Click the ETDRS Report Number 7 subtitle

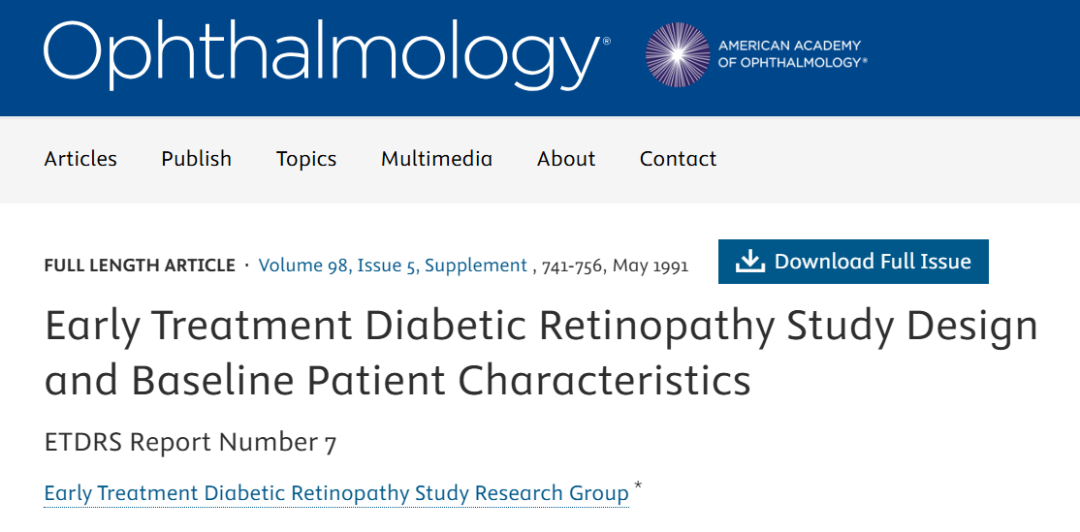190,443
